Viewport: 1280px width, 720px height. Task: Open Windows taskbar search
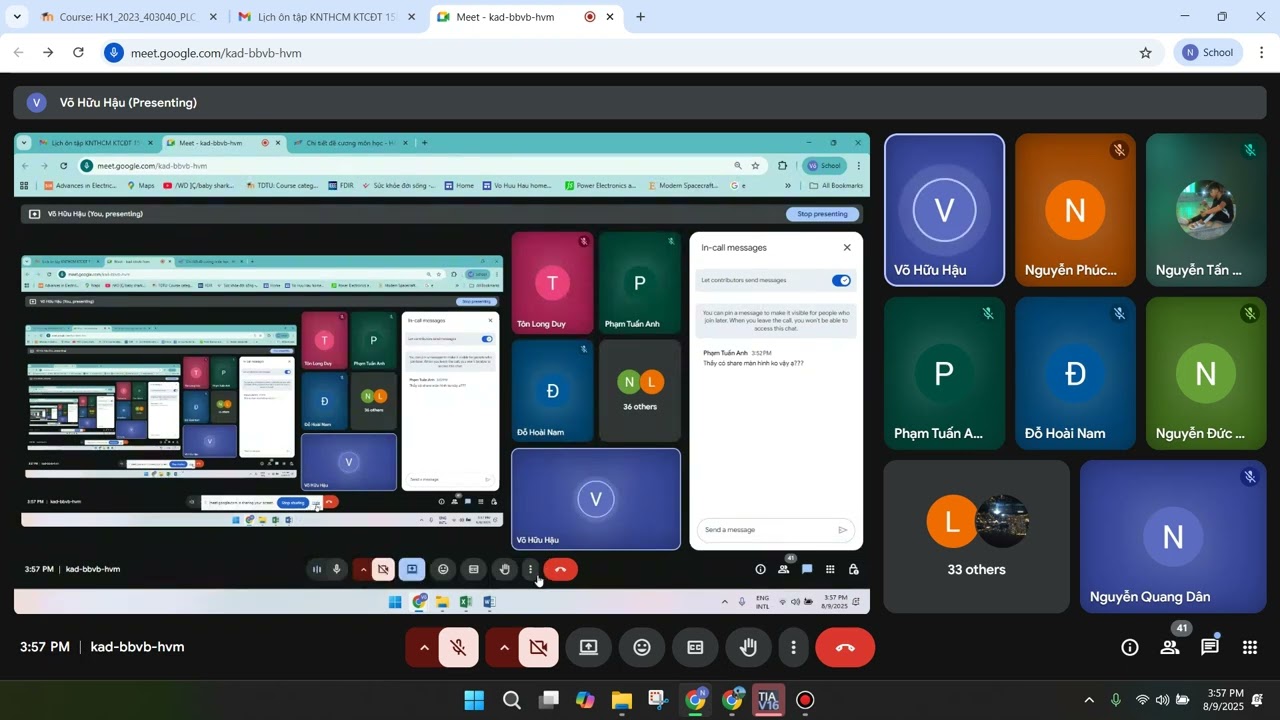512,700
